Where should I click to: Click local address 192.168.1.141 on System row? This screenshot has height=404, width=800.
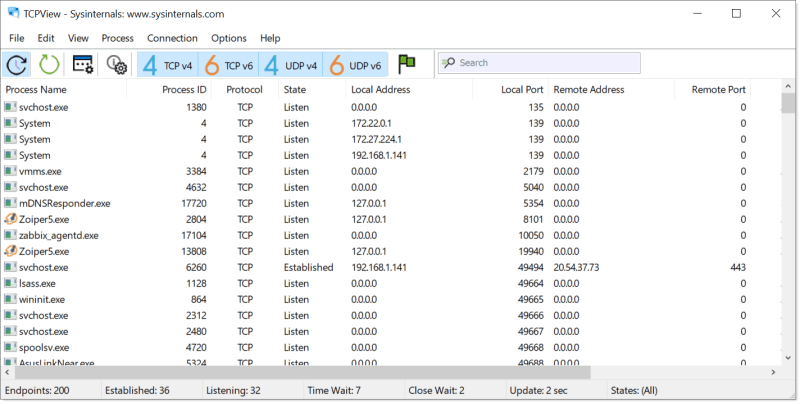(x=379, y=155)
